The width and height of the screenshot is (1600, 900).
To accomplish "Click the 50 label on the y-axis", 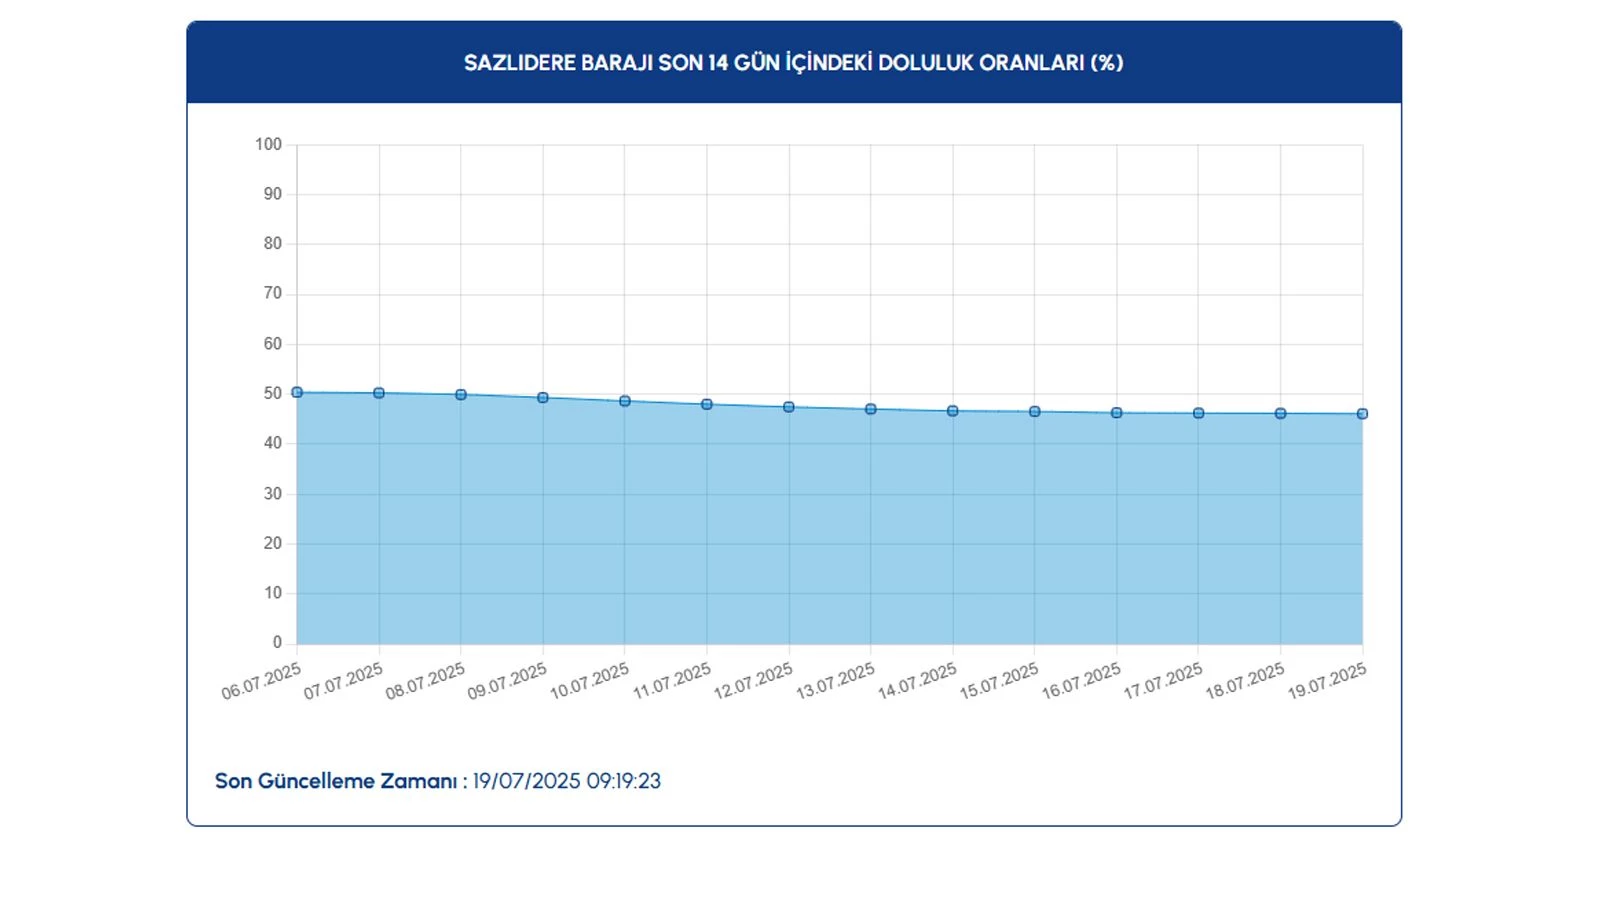I will [273, 394].
